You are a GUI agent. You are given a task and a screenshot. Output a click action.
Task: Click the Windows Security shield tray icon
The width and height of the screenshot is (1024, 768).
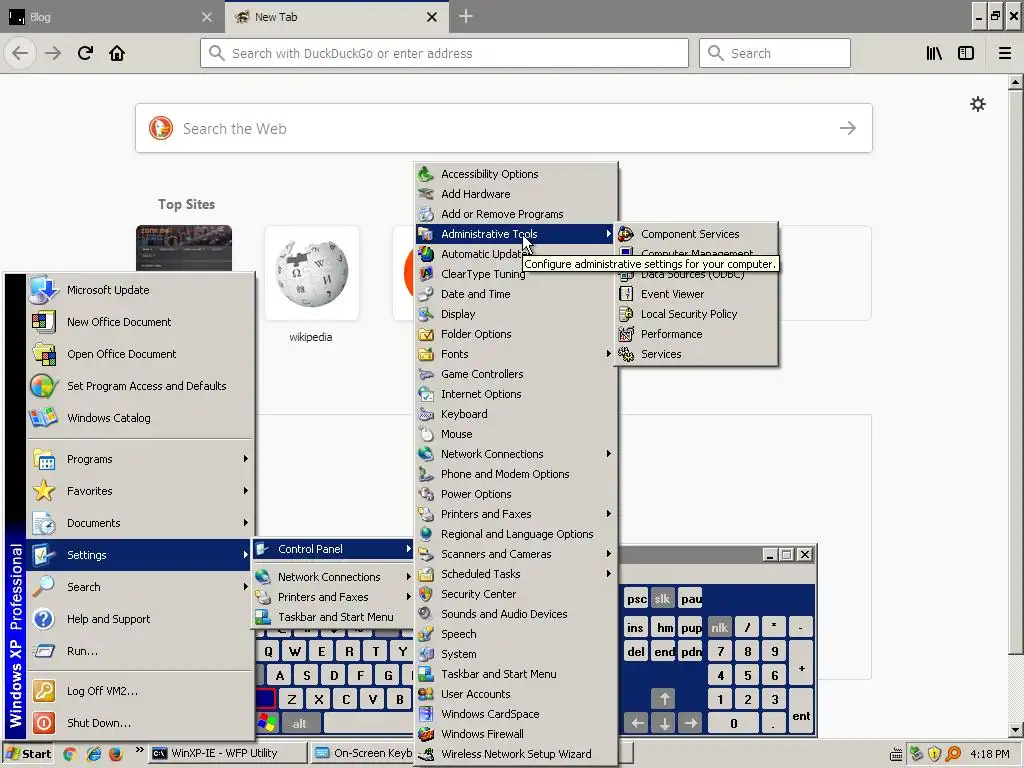[x=934, y=754]
